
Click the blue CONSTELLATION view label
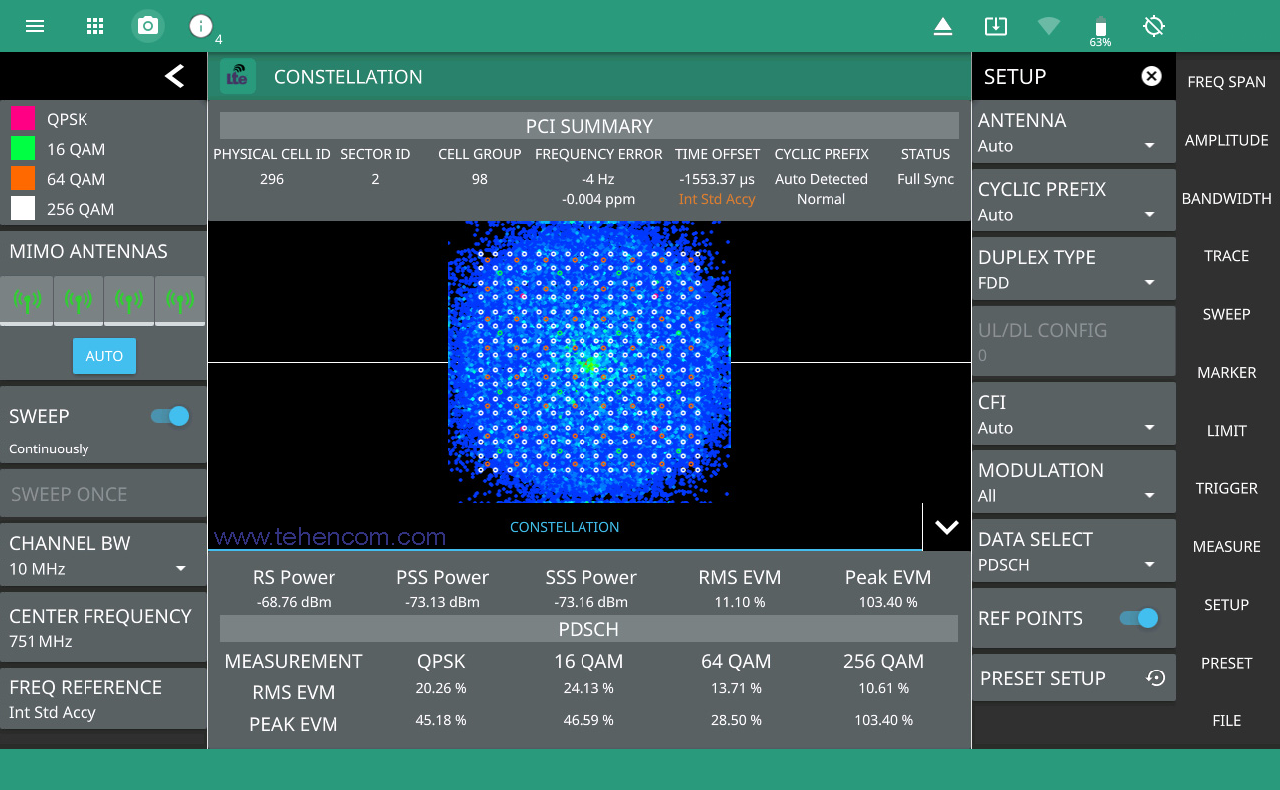coord(564,527)
